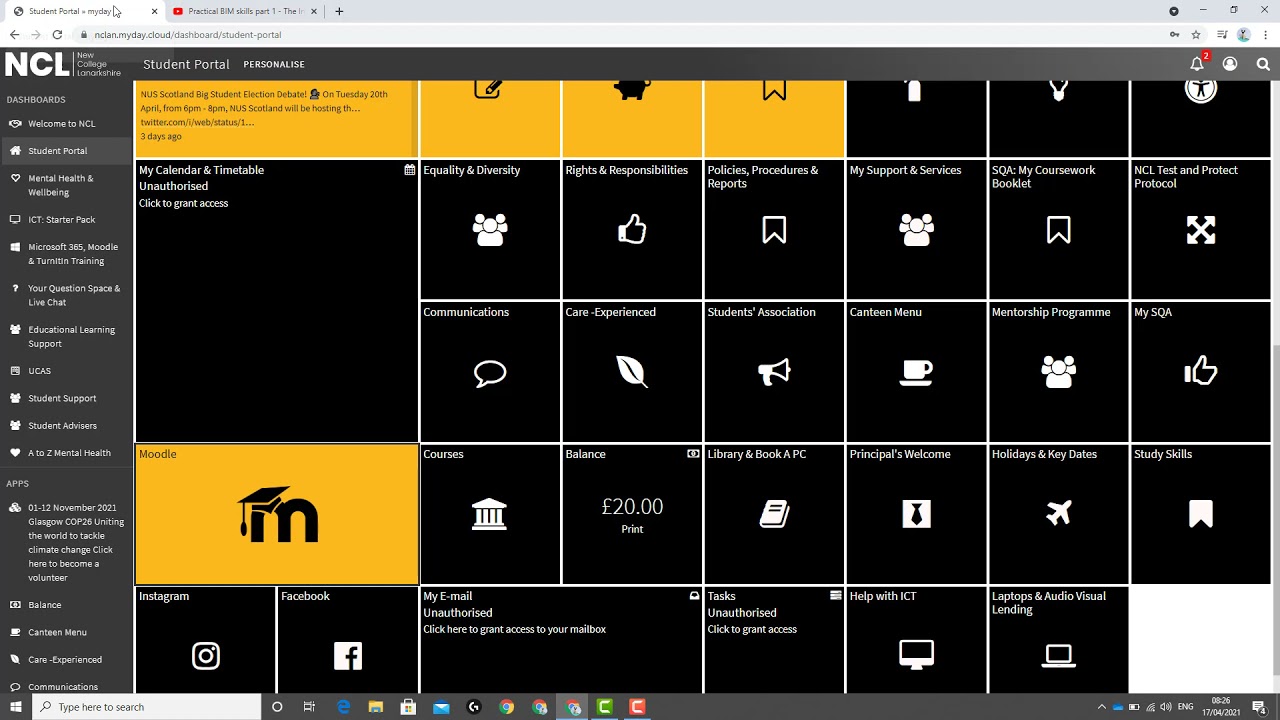Open Student Advisers in the sidebar
This screenshot has width=1280, height=720.
[x=66, y=426]
